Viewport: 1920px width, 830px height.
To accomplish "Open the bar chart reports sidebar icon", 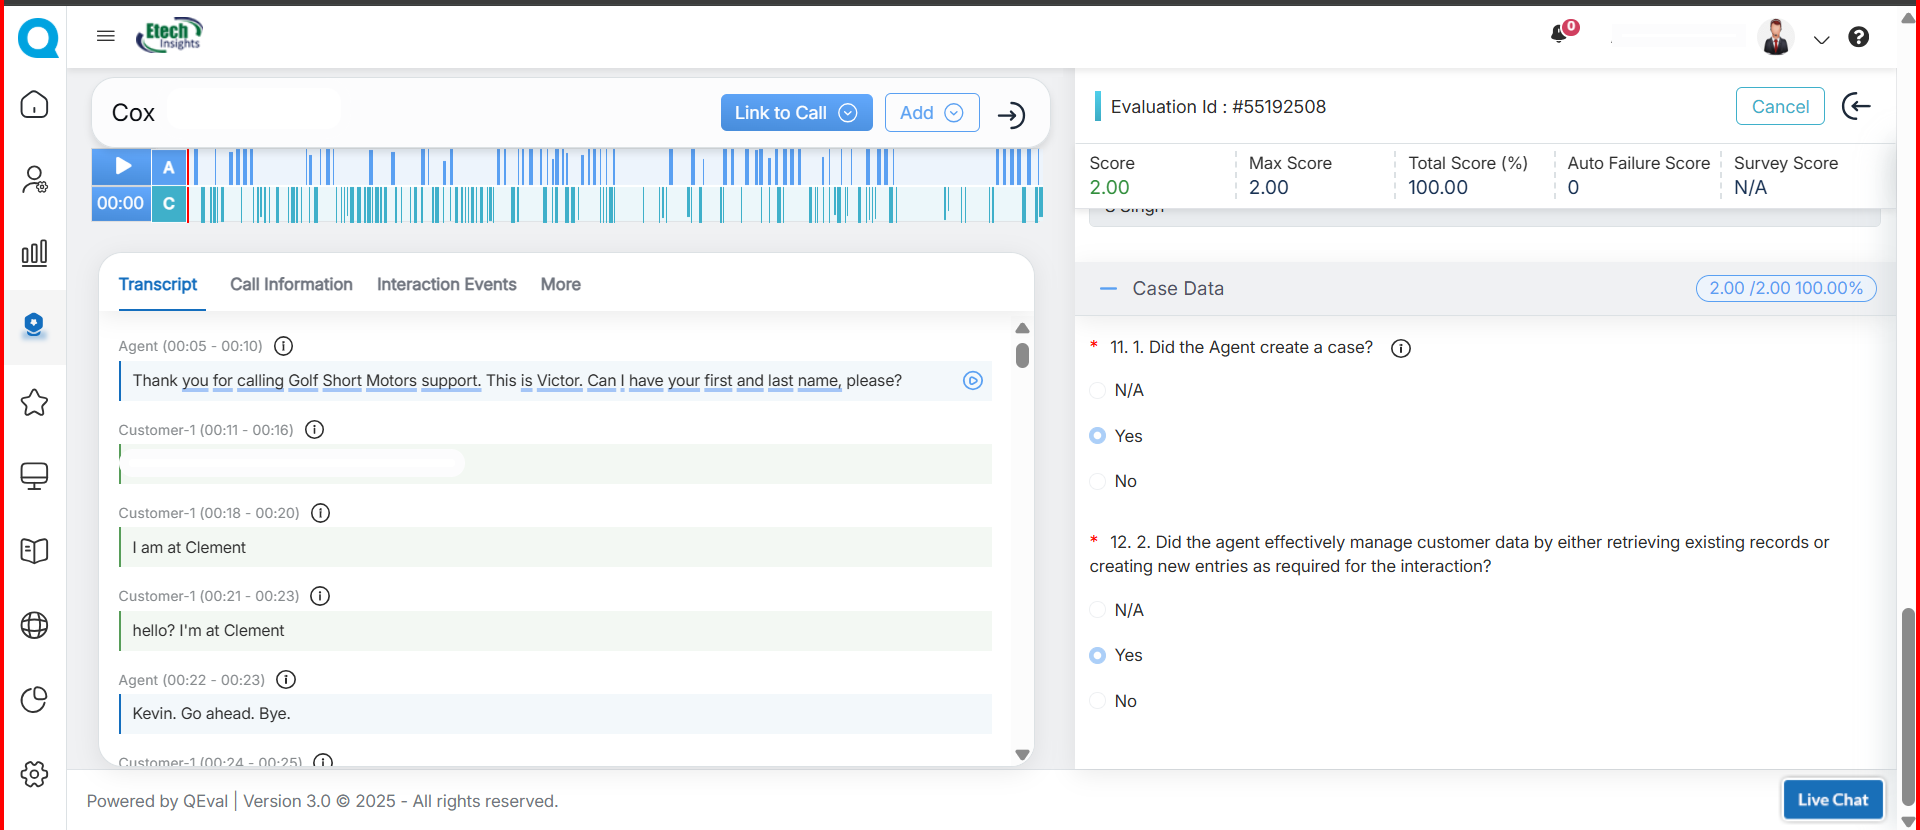I will 35,253.
